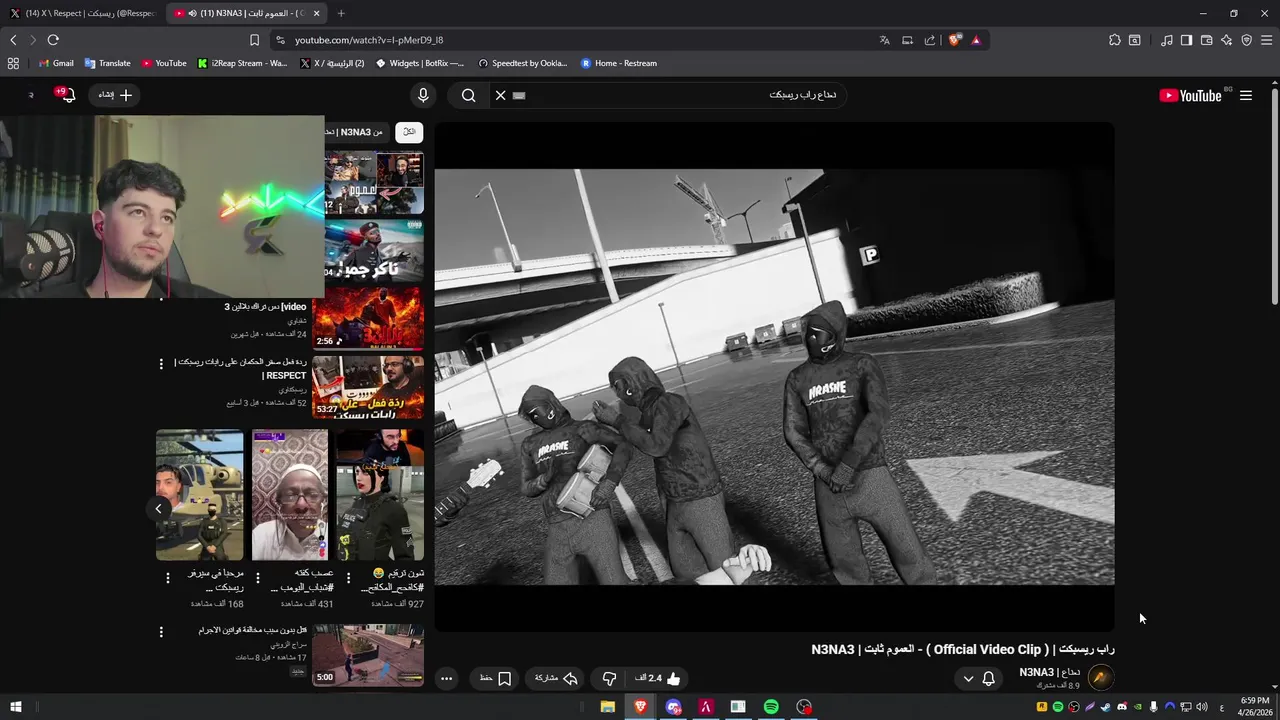Viewport: 1280px width, 720px height.
Task: Dislike the video with thumbs-down icon
Action: [x=609, y=679]
